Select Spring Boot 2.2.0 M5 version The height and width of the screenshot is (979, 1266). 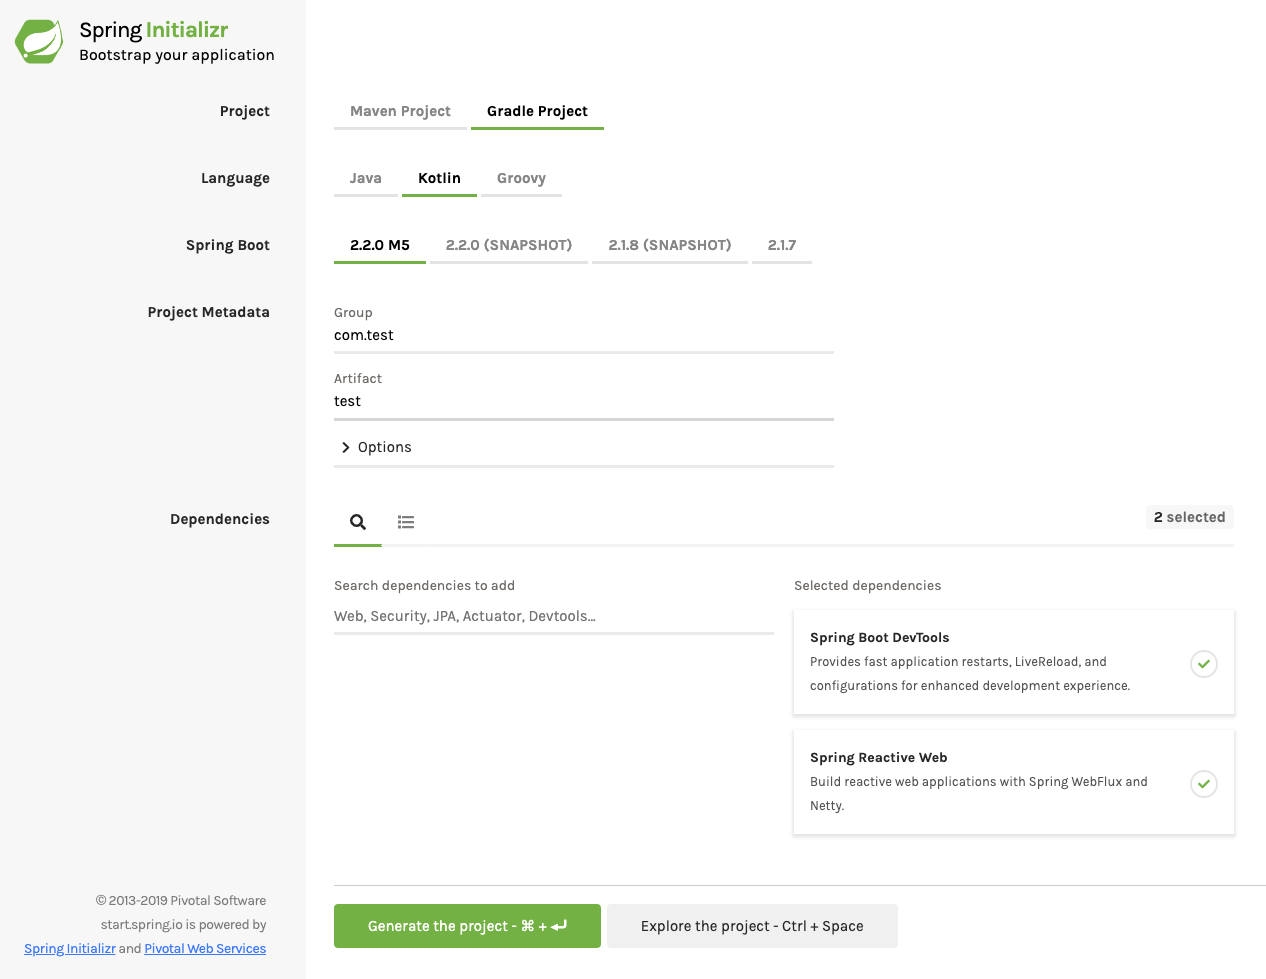point(380,245)
